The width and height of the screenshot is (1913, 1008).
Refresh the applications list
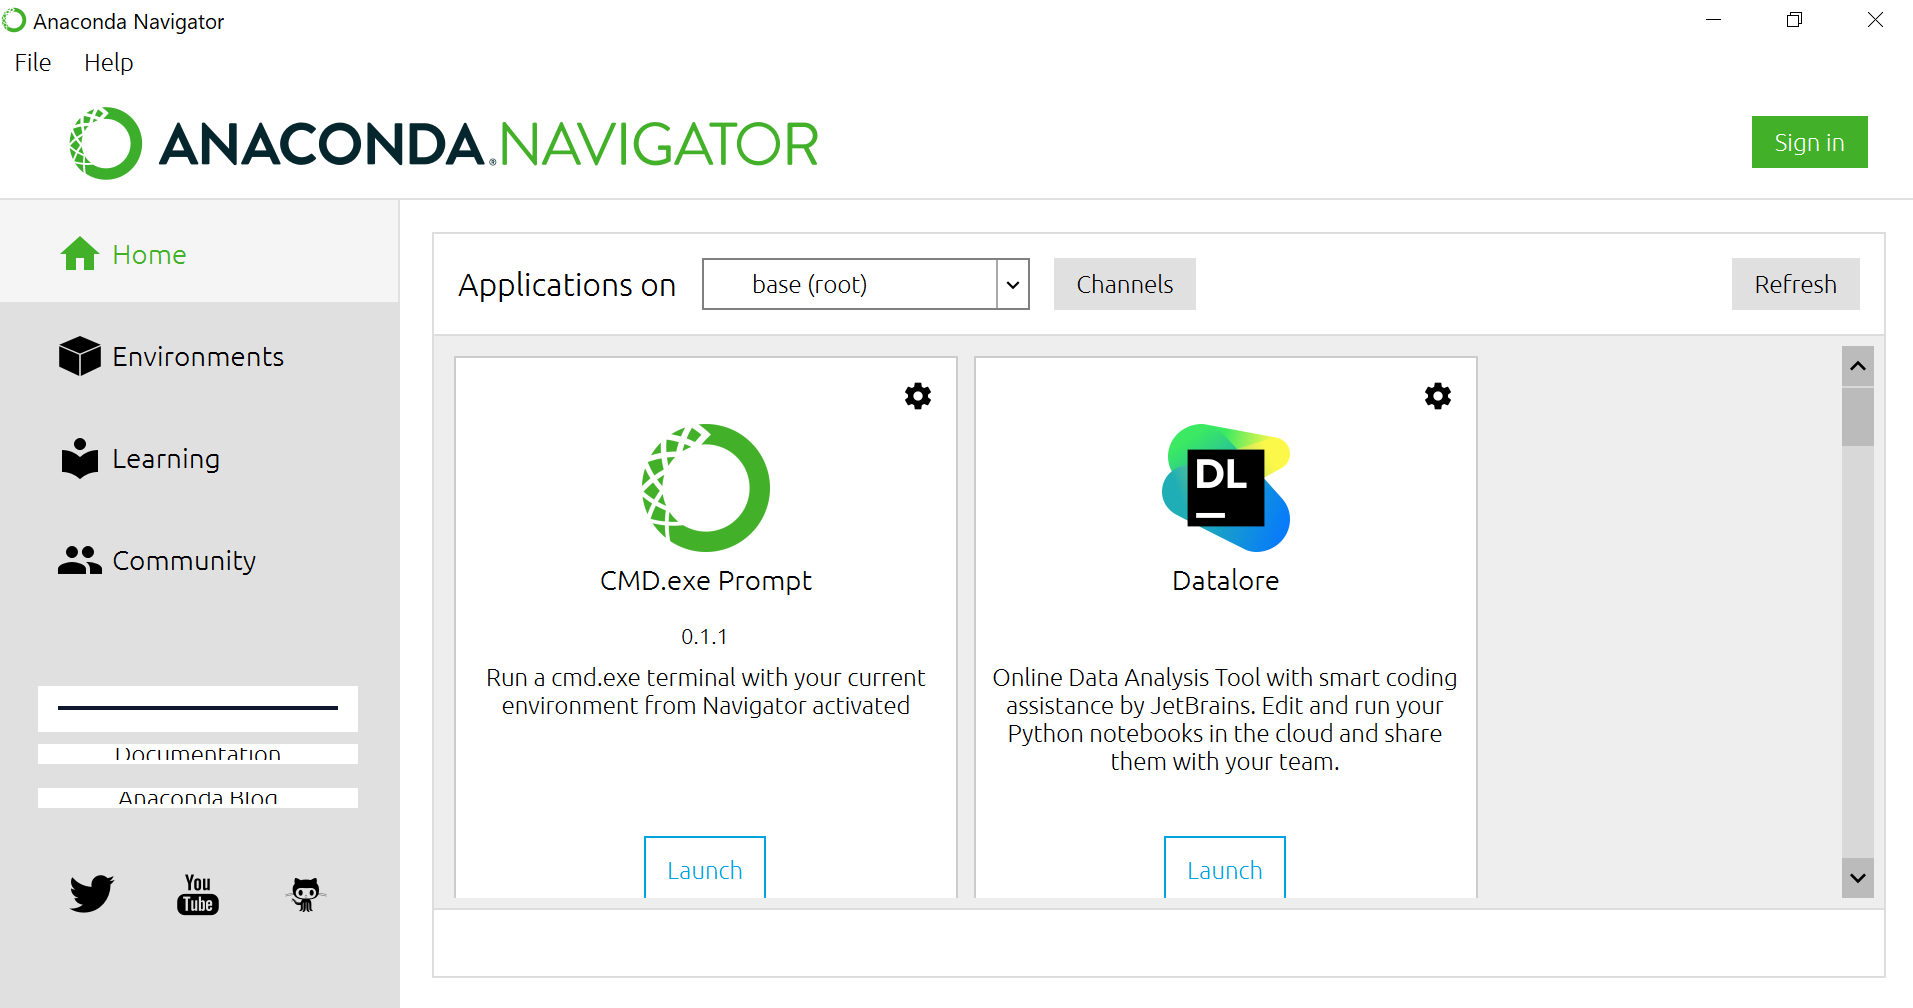(x=1796, y=284)
